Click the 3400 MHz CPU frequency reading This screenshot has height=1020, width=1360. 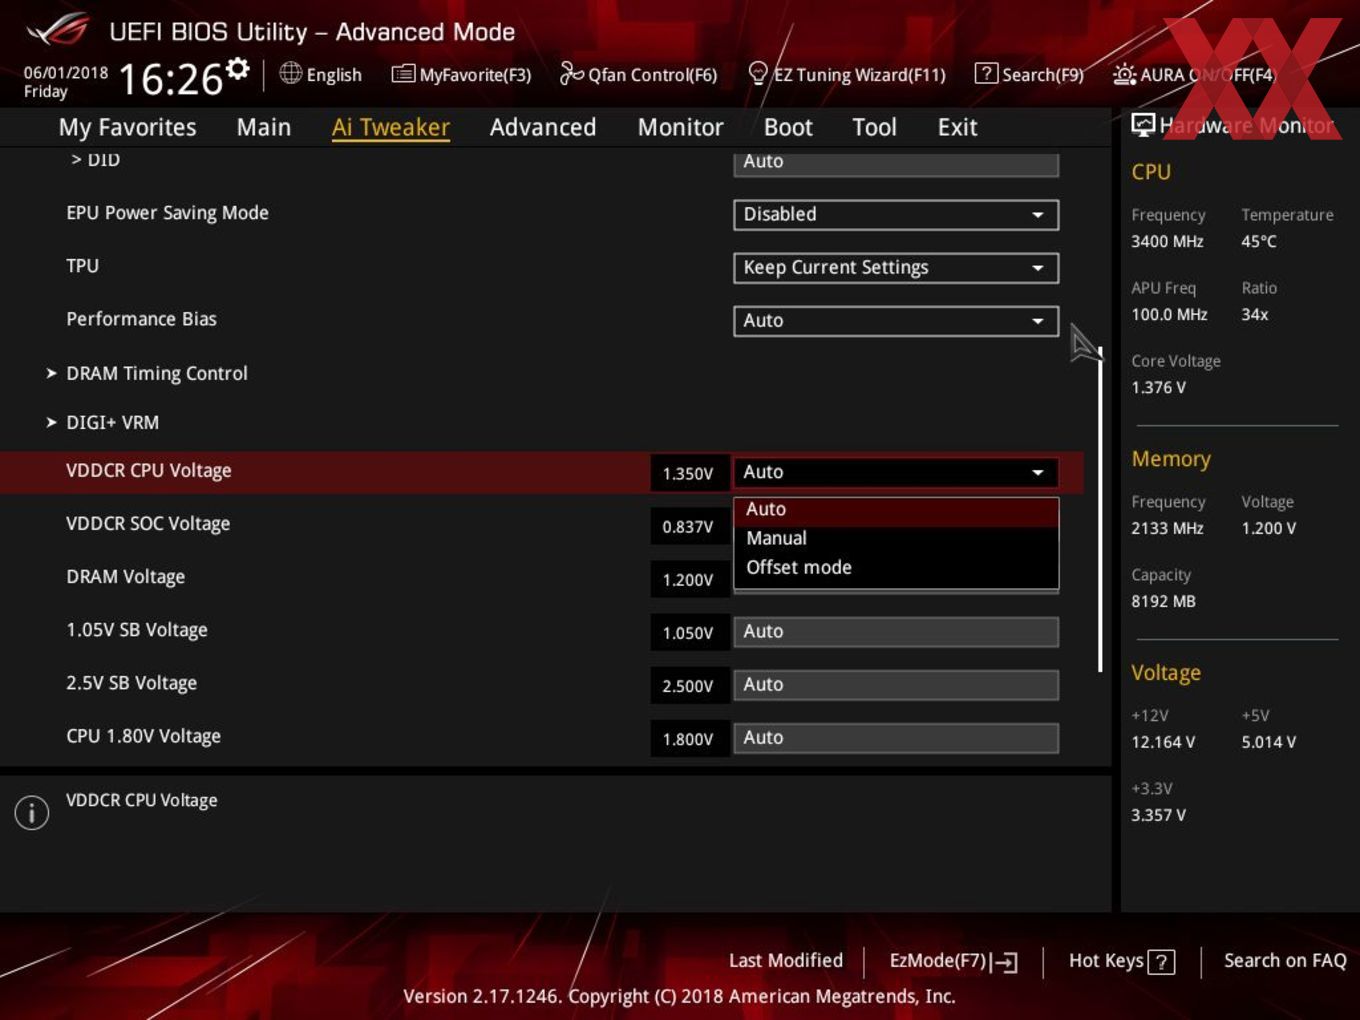pyautogui.click(x=1167, y=241)
